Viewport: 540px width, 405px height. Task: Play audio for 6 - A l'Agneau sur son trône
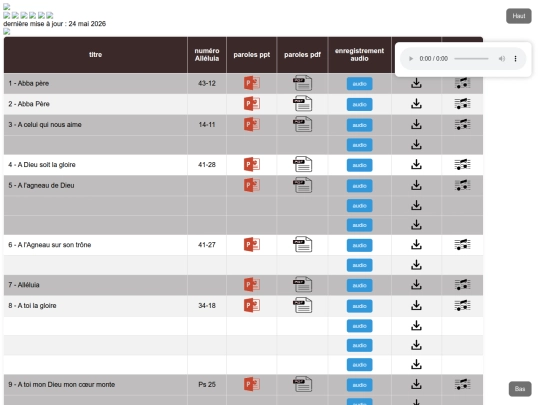[x=359, y=245]
